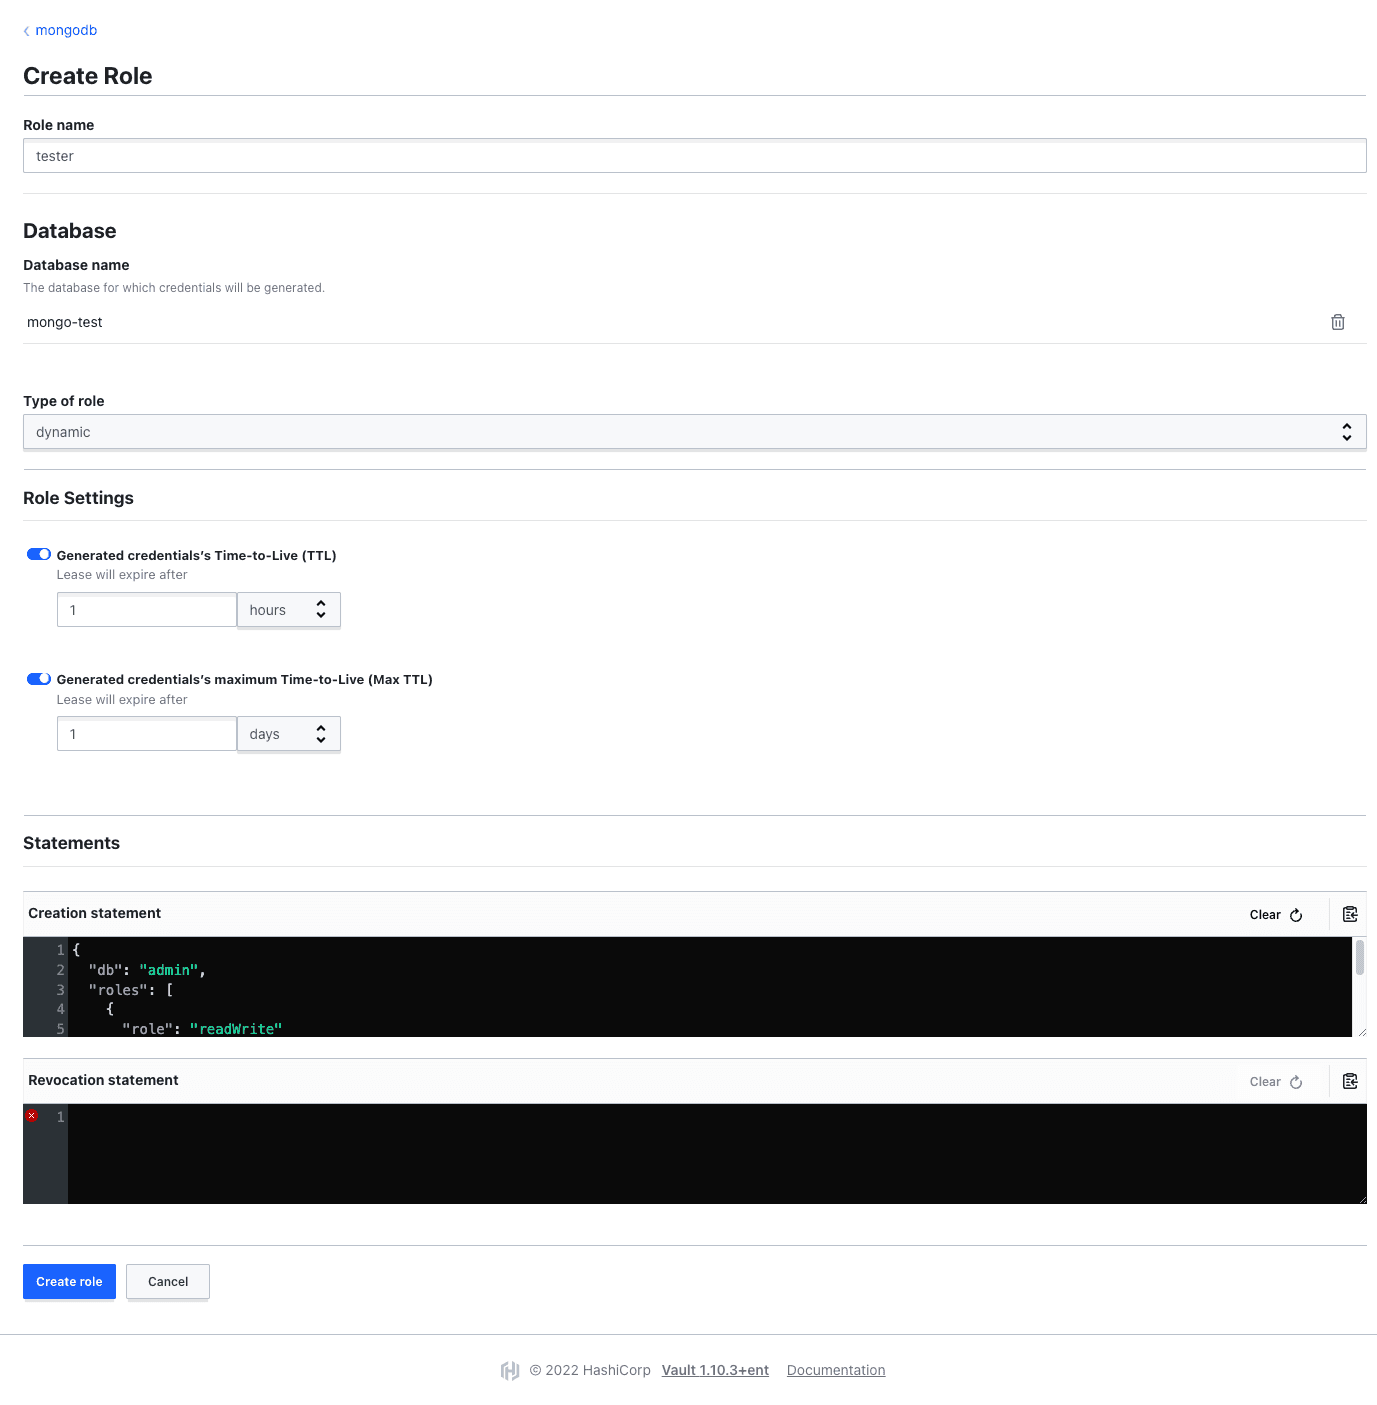Viewport: 1377px width, 1405px height.
Task: Click inside the Creation statement code editor
Action: (x=709, y=987)
